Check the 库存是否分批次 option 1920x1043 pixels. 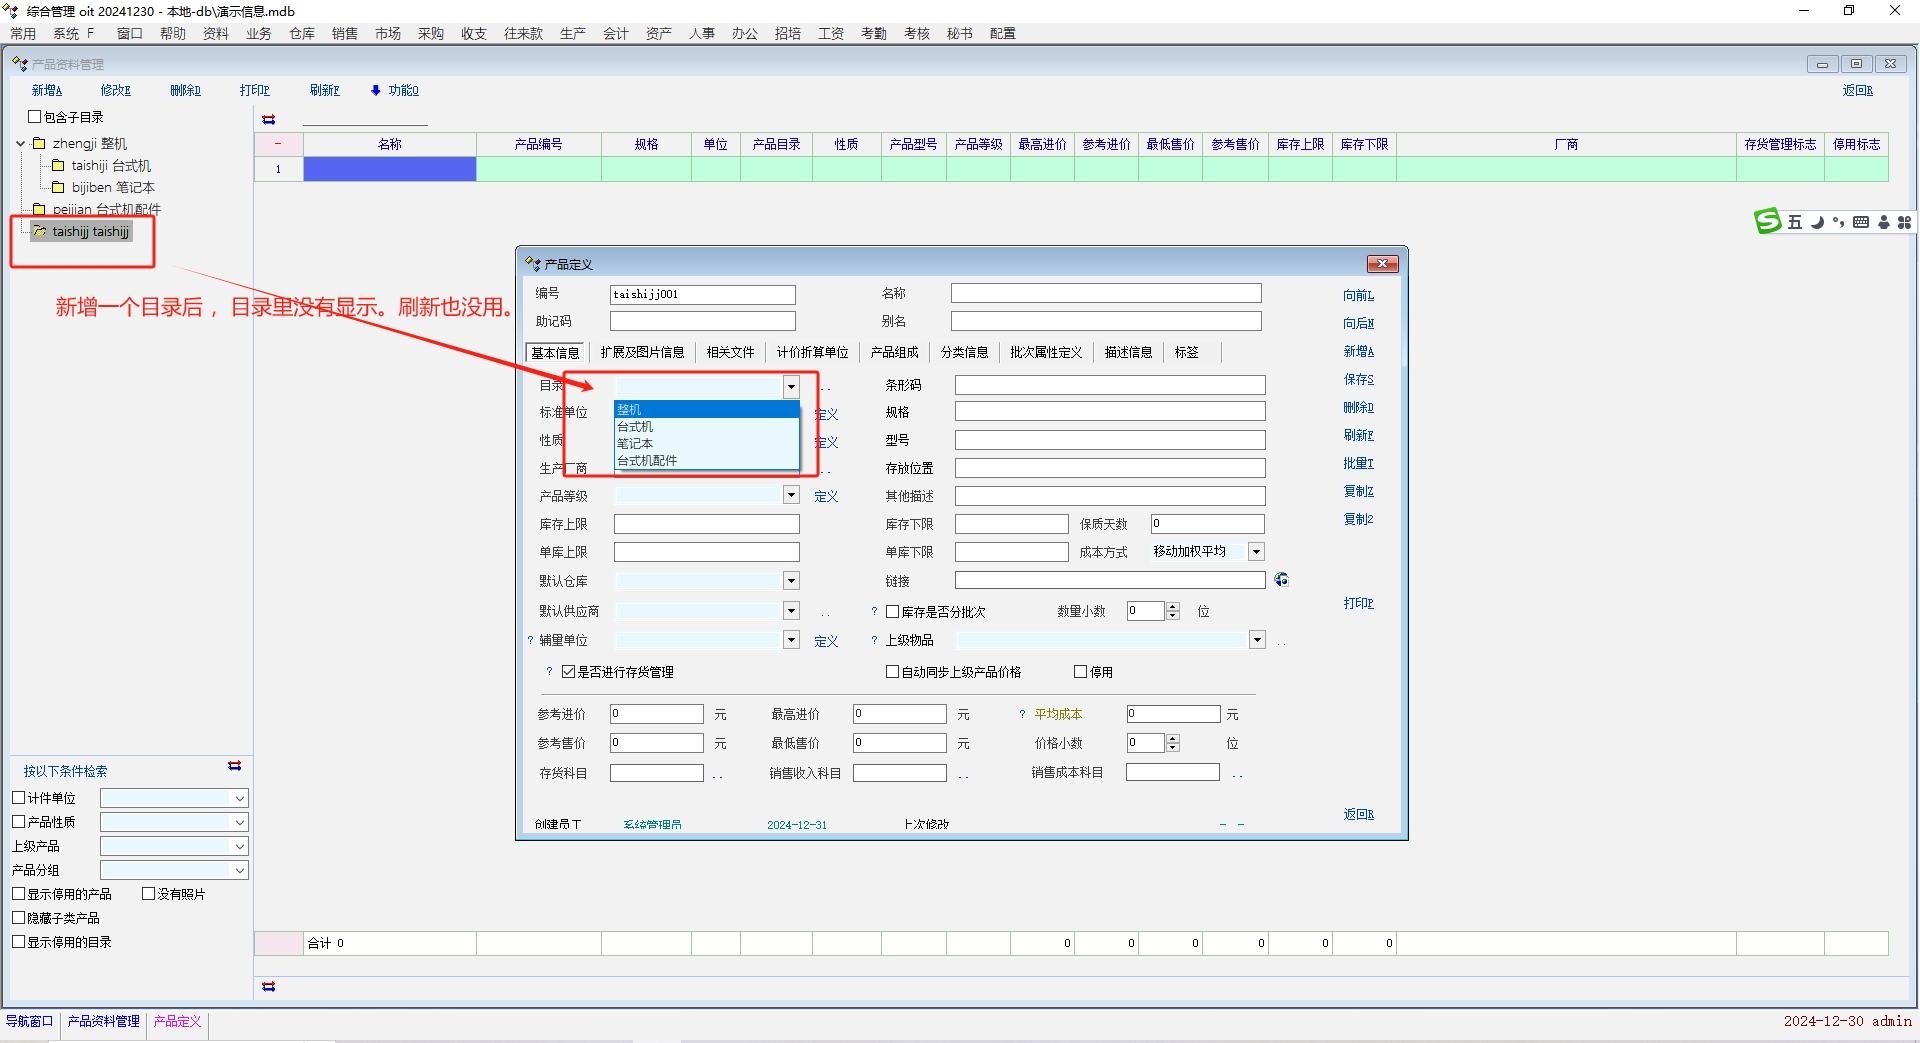pos(892,612)
